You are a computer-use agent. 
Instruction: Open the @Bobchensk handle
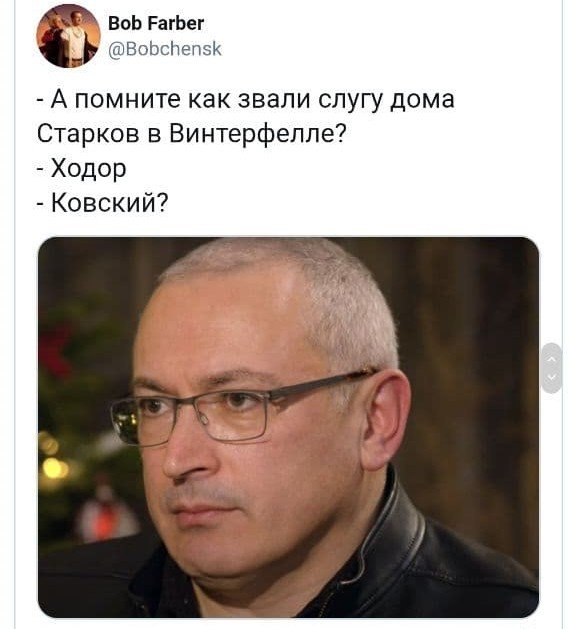point(165,49)
